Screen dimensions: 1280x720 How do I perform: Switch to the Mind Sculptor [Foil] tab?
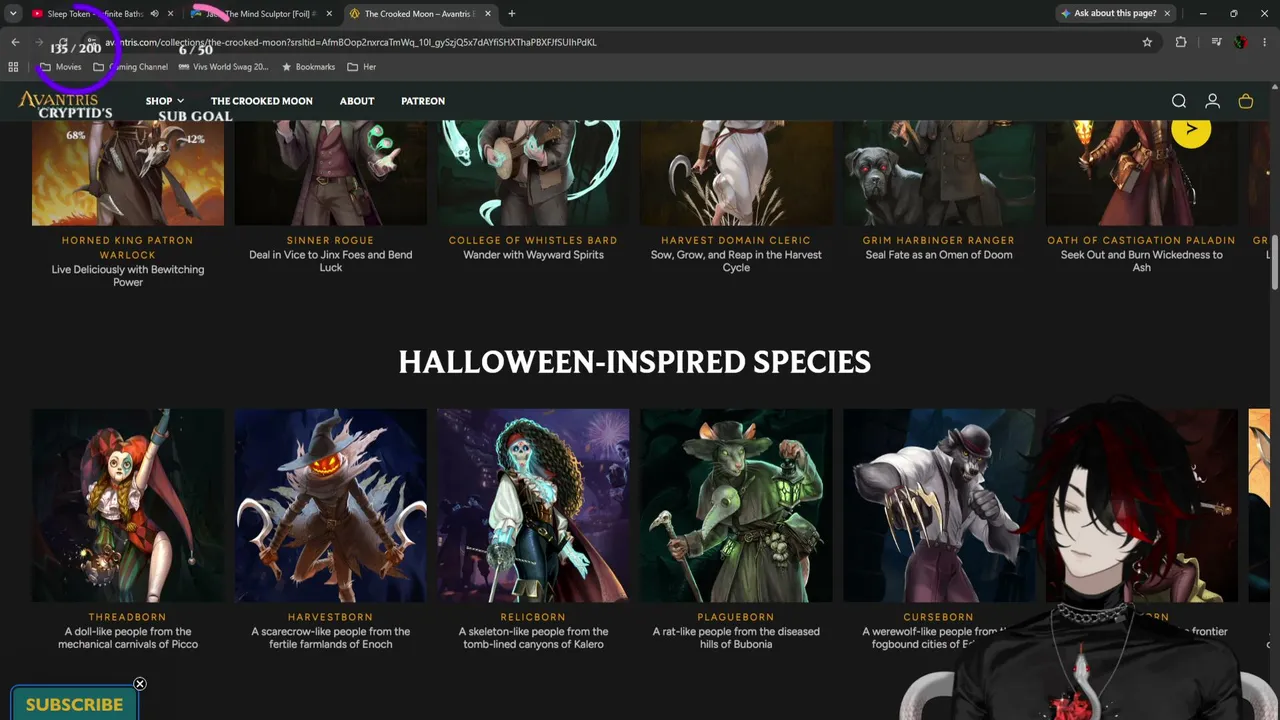[x=260, y=14]
